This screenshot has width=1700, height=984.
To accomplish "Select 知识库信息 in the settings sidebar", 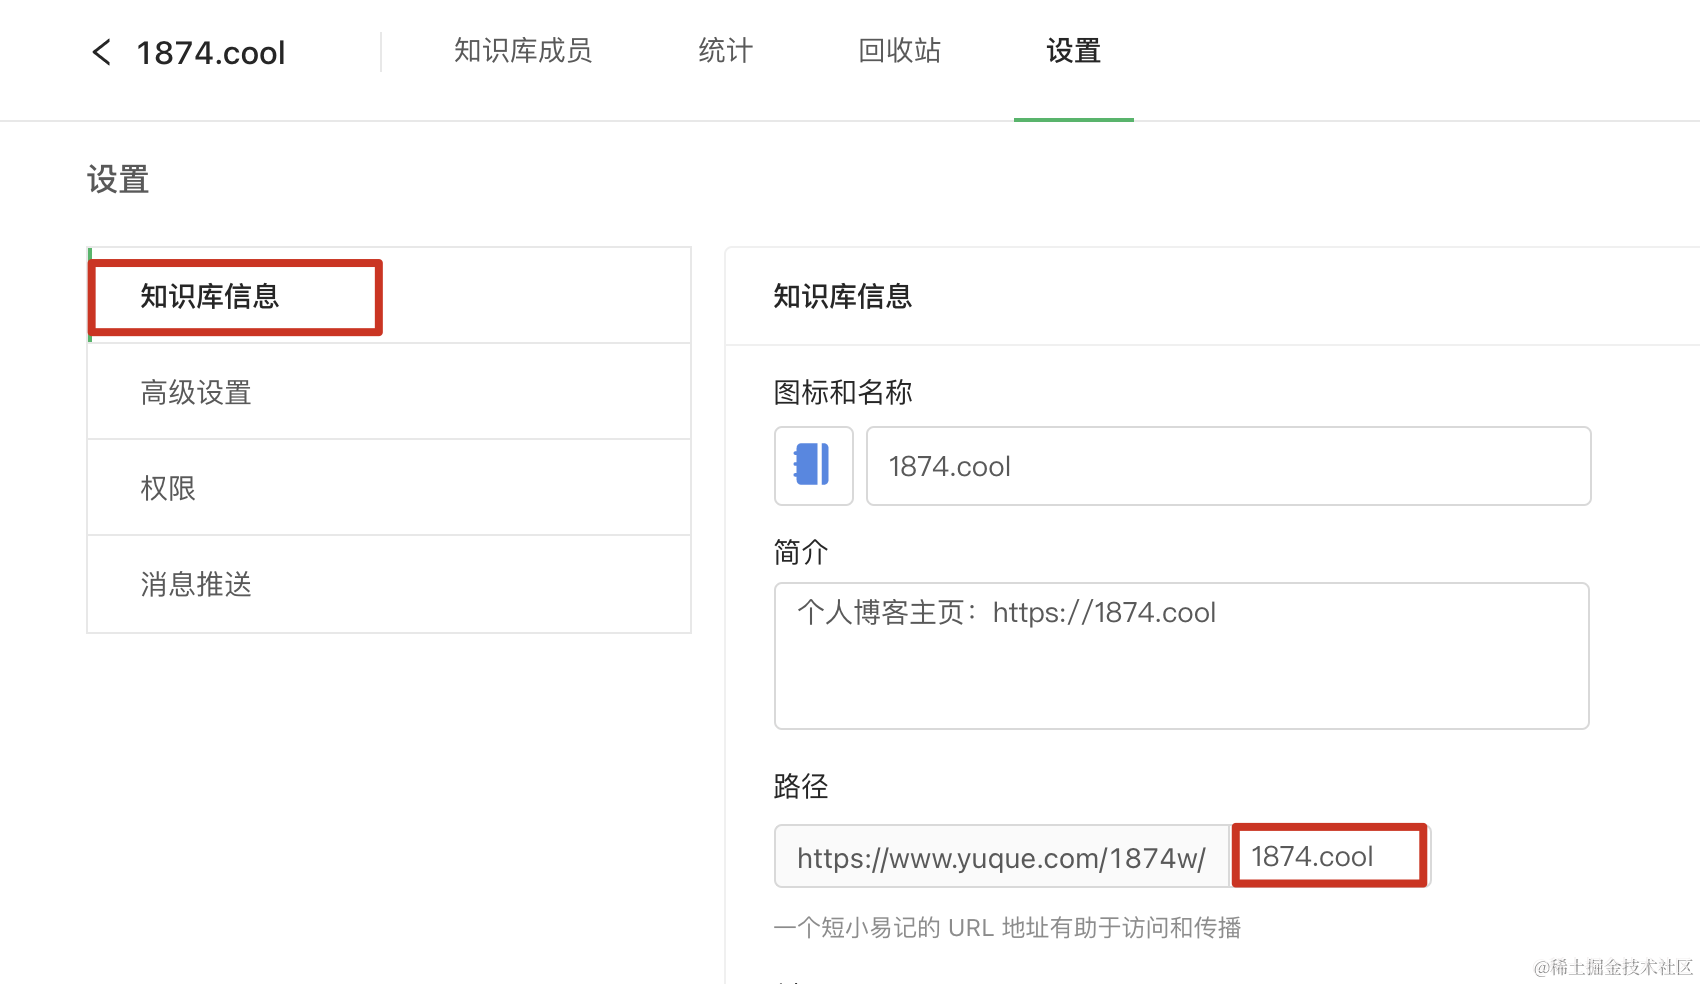I will 389,296.
